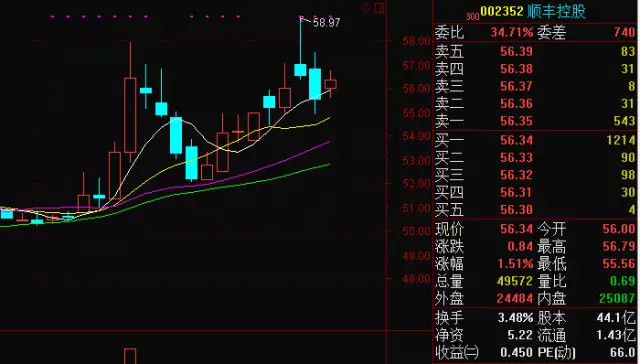The image size is (640, 364).
Task: Click the small 300 index tag before the stock code
Action: point(472,17)
